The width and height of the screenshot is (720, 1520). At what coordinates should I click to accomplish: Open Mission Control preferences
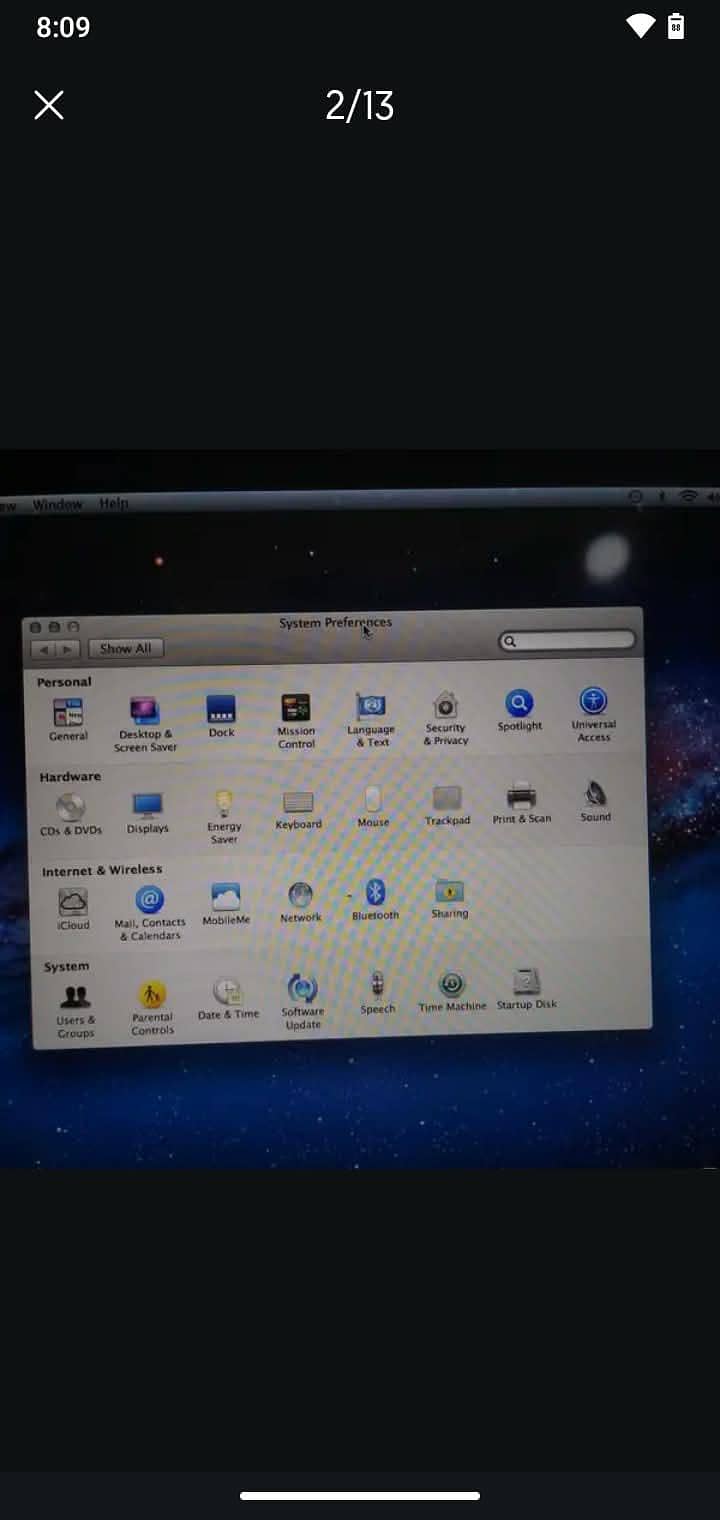click(x=296, y=721)
